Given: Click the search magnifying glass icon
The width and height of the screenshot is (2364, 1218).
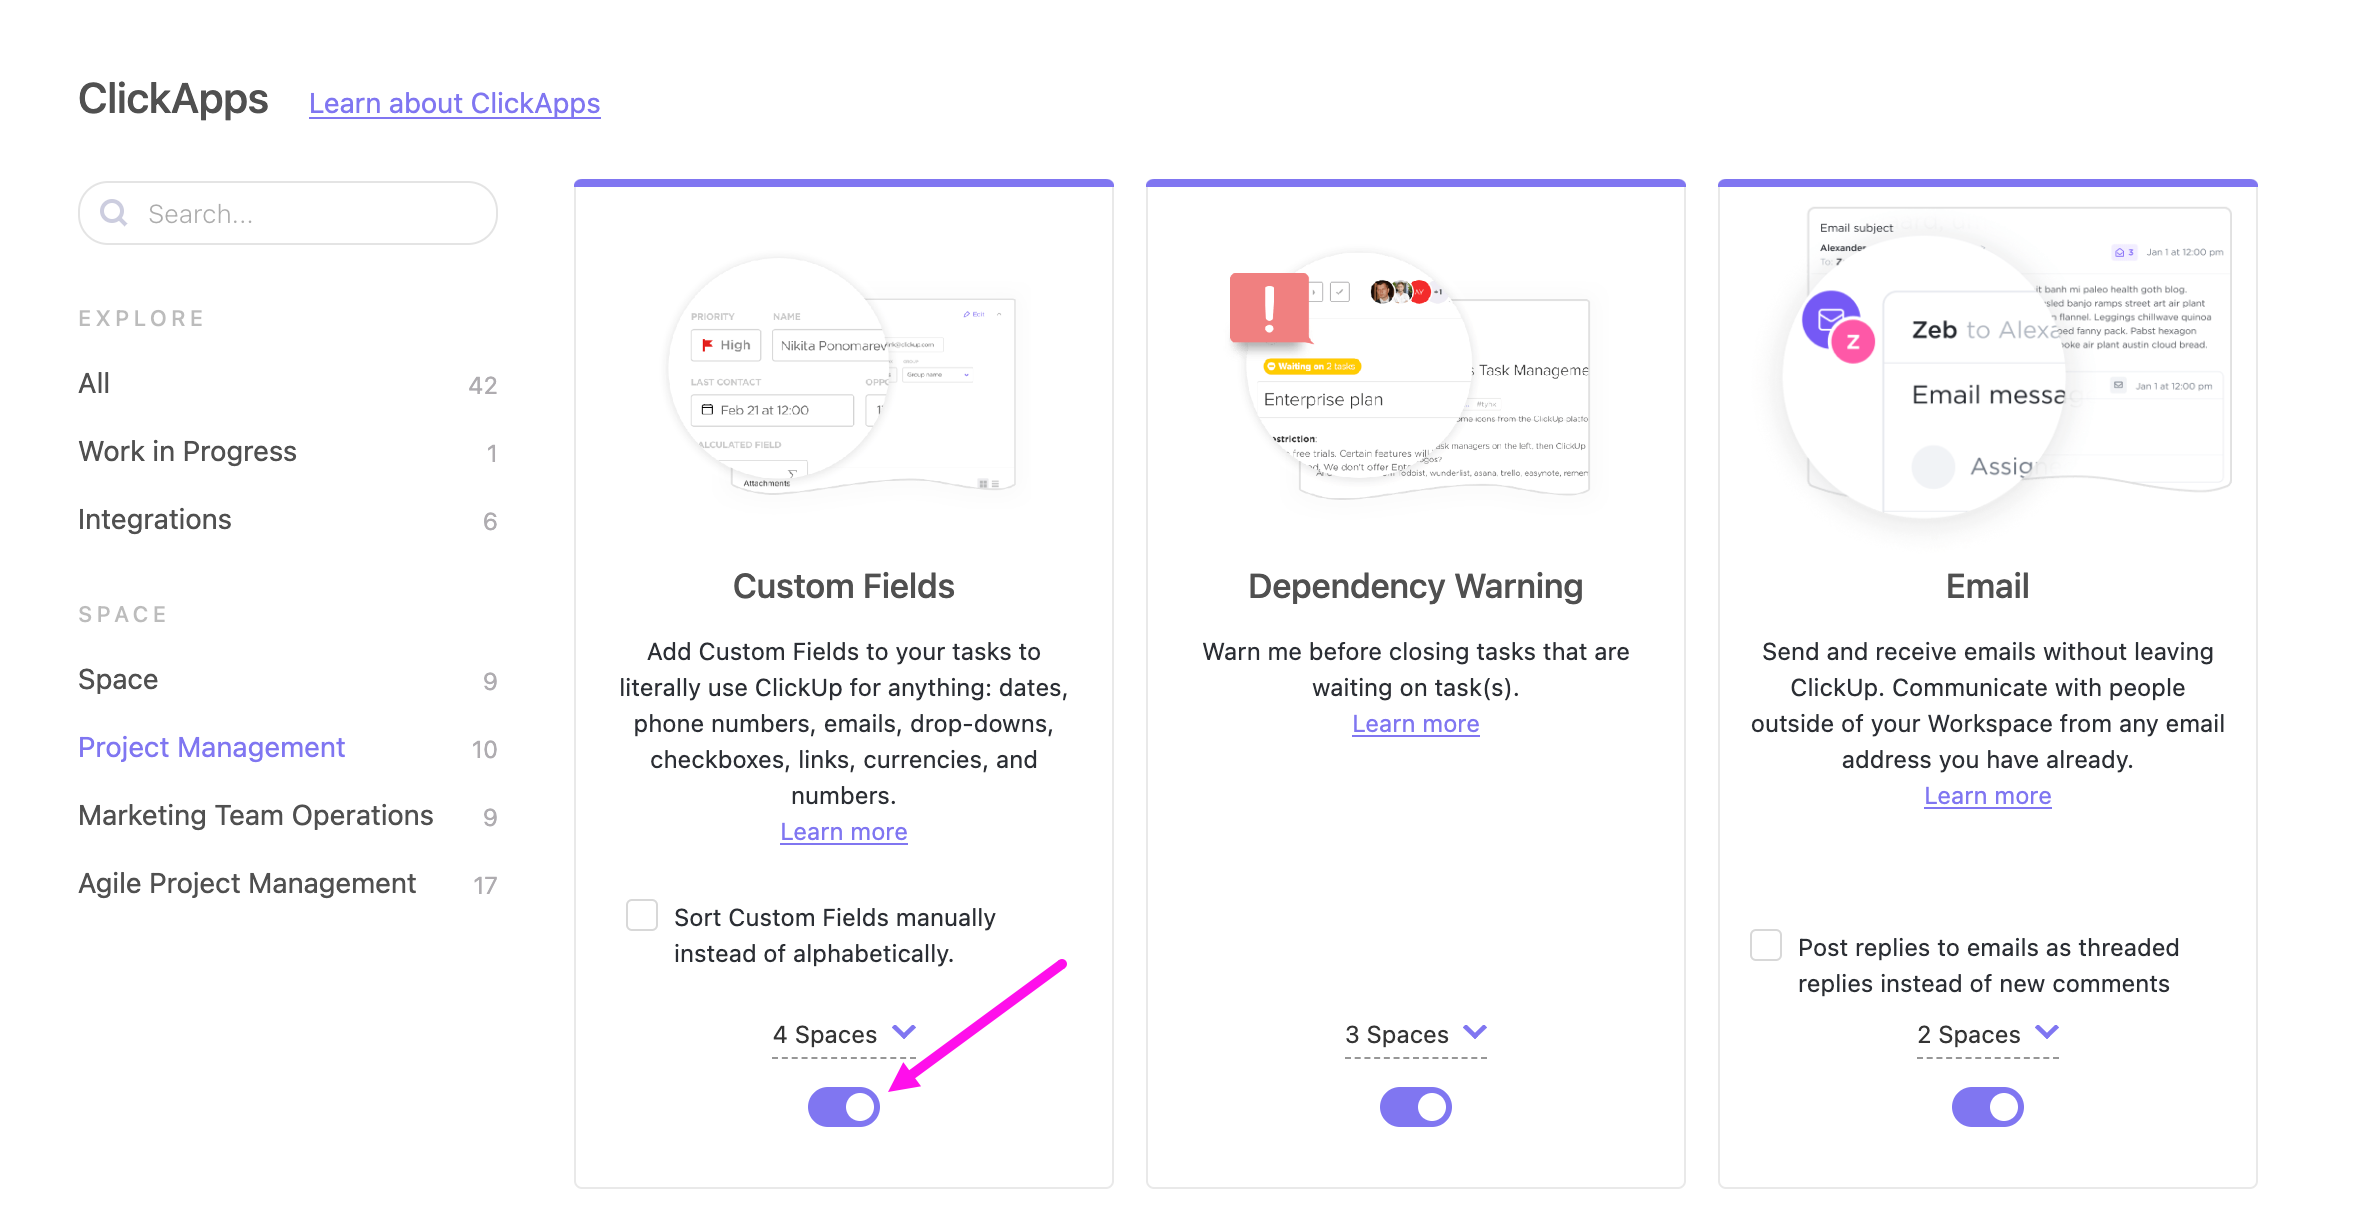Looking at the screenshot, I should point(113,213).
